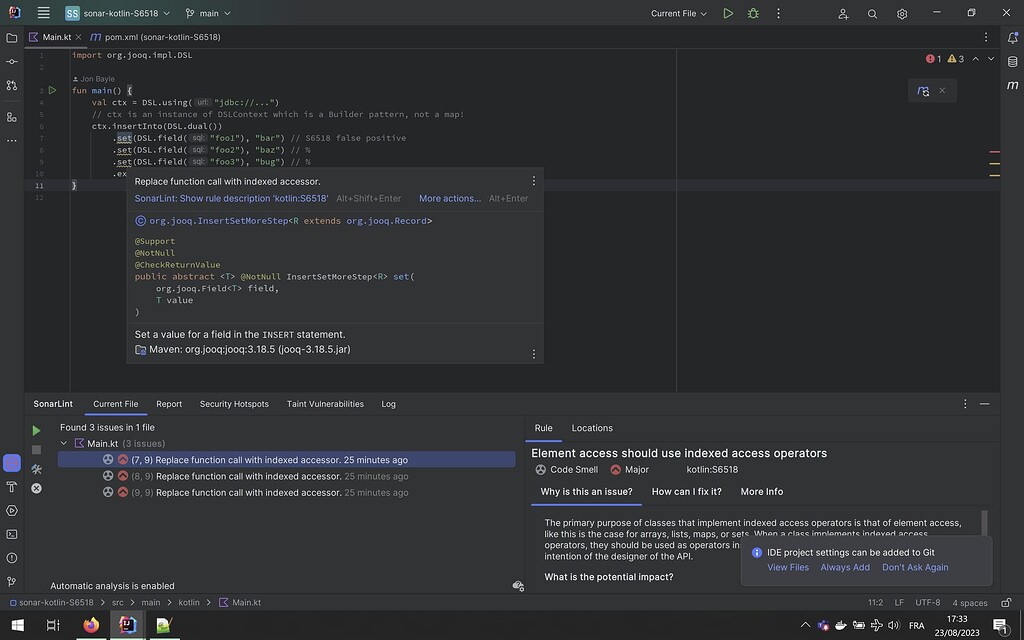The width and height of the screenshot is (1024, 640).
Task: Open the main hamburger menu
Action: tap(41, 13)
